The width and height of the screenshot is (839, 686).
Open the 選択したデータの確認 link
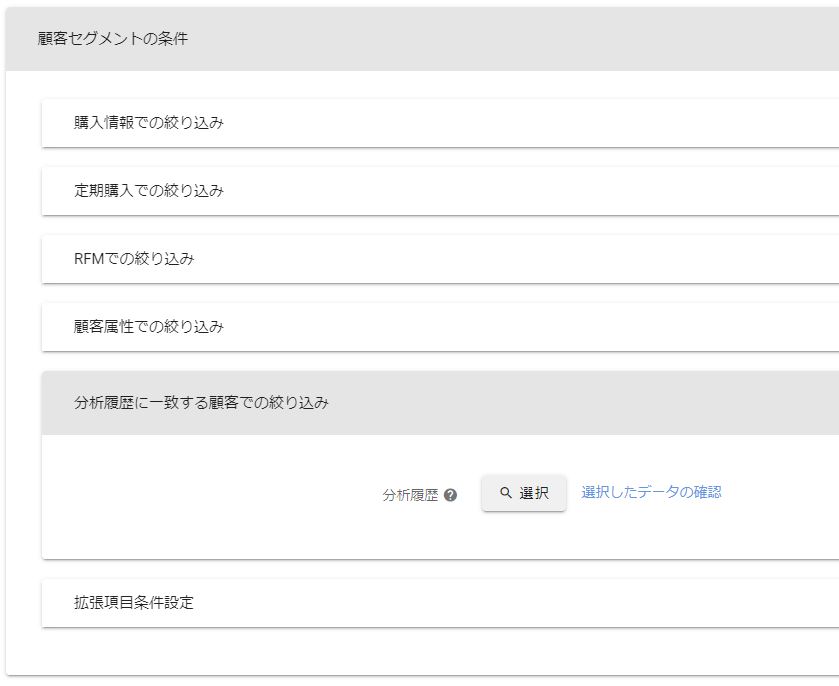(x=651, y=492)
